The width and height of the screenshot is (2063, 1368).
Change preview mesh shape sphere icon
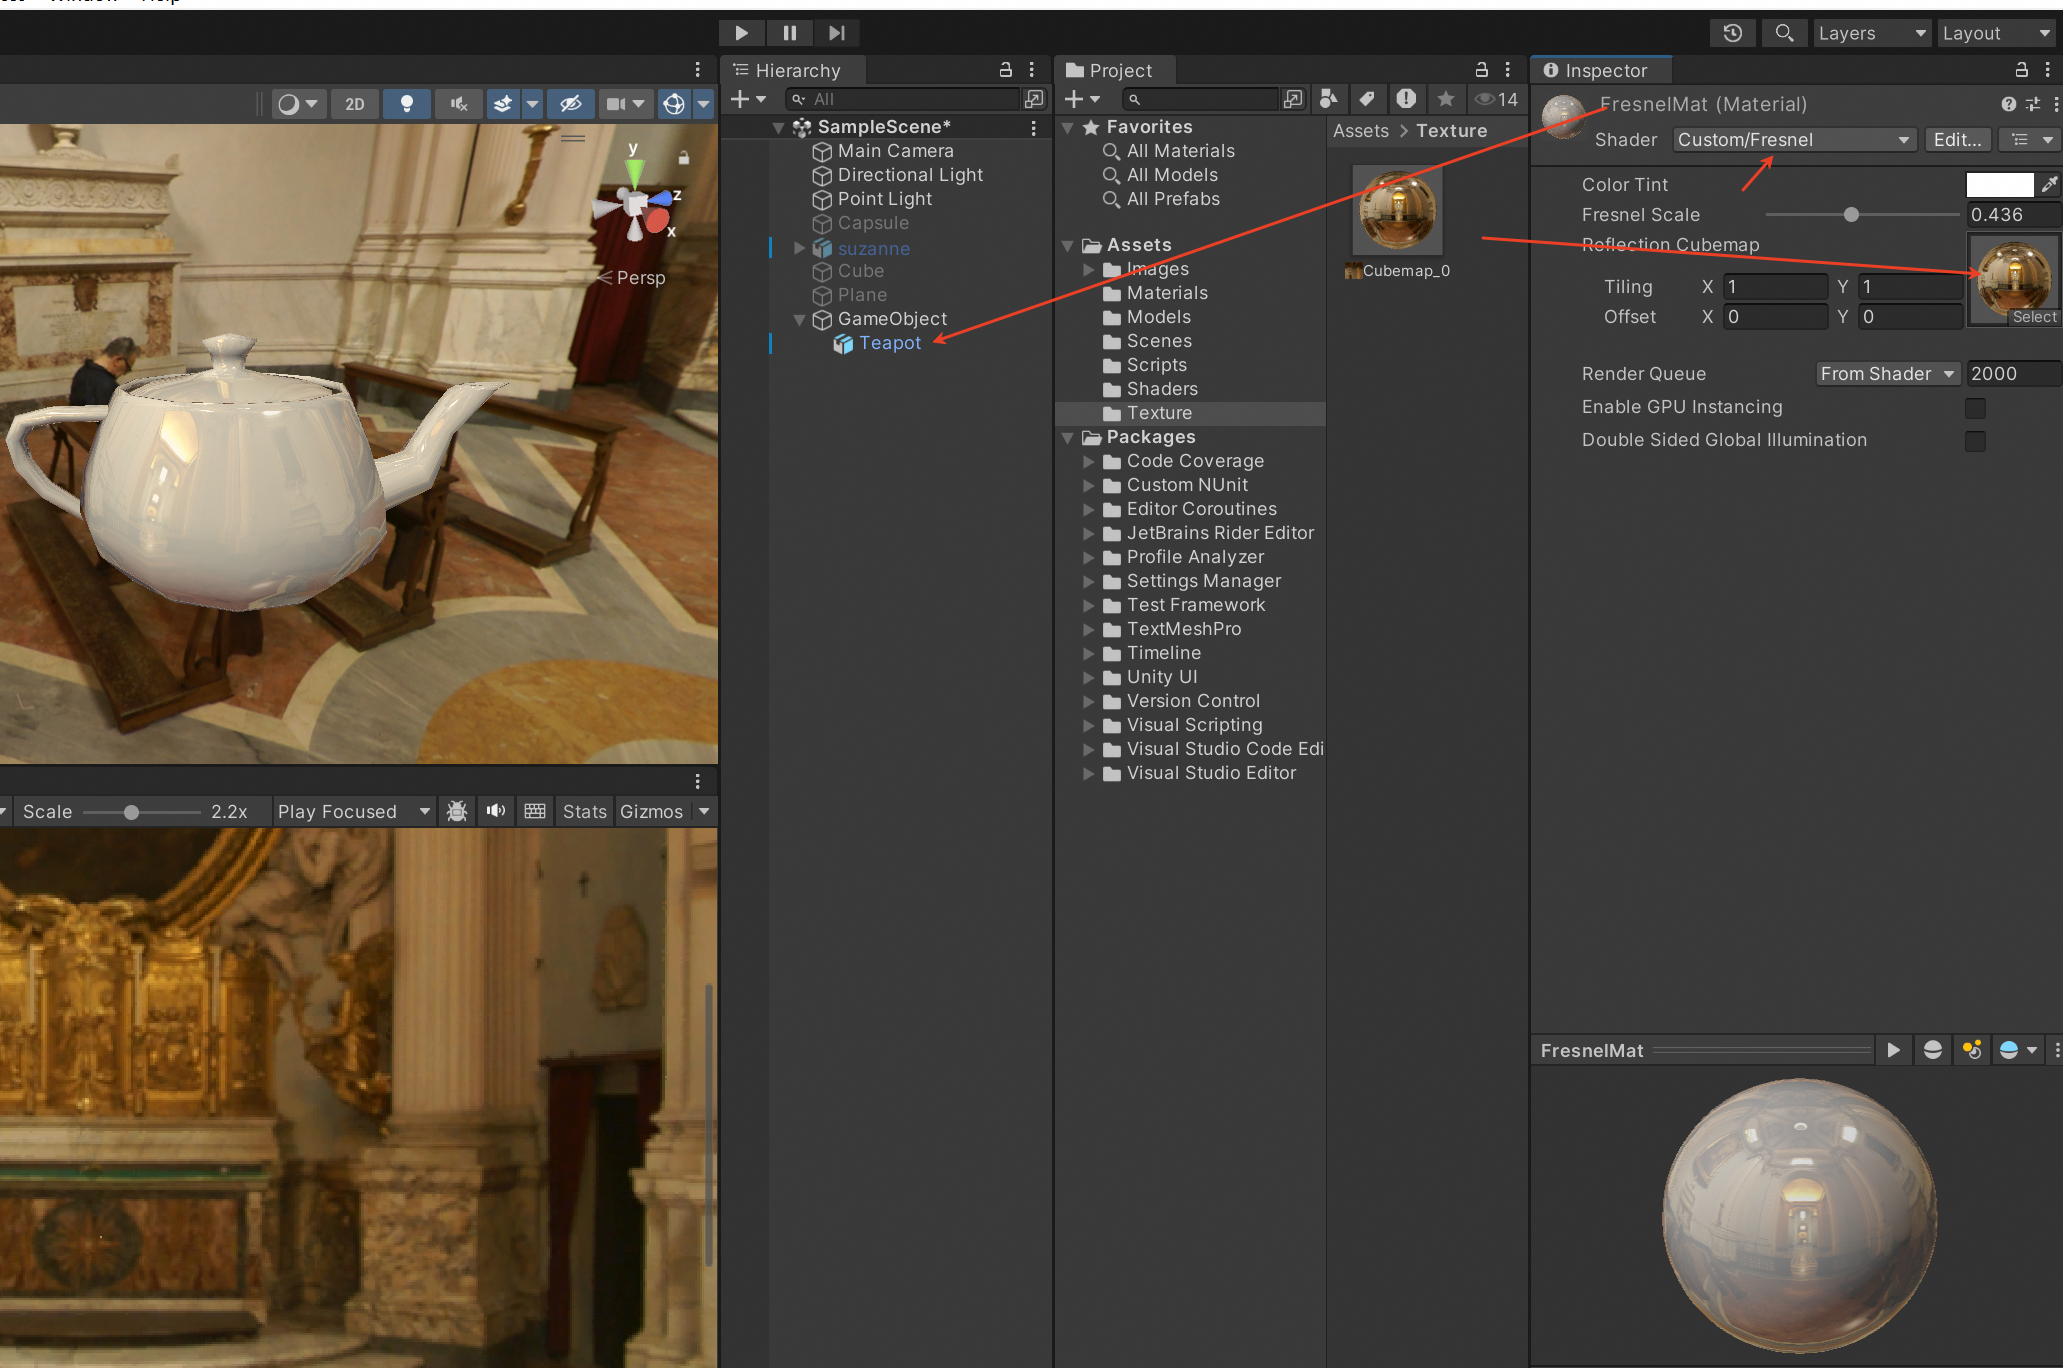(1933, 1050)
